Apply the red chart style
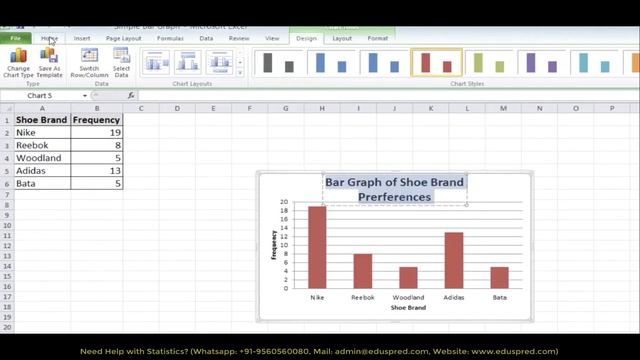640x360 pixels. tap(436, 62)
